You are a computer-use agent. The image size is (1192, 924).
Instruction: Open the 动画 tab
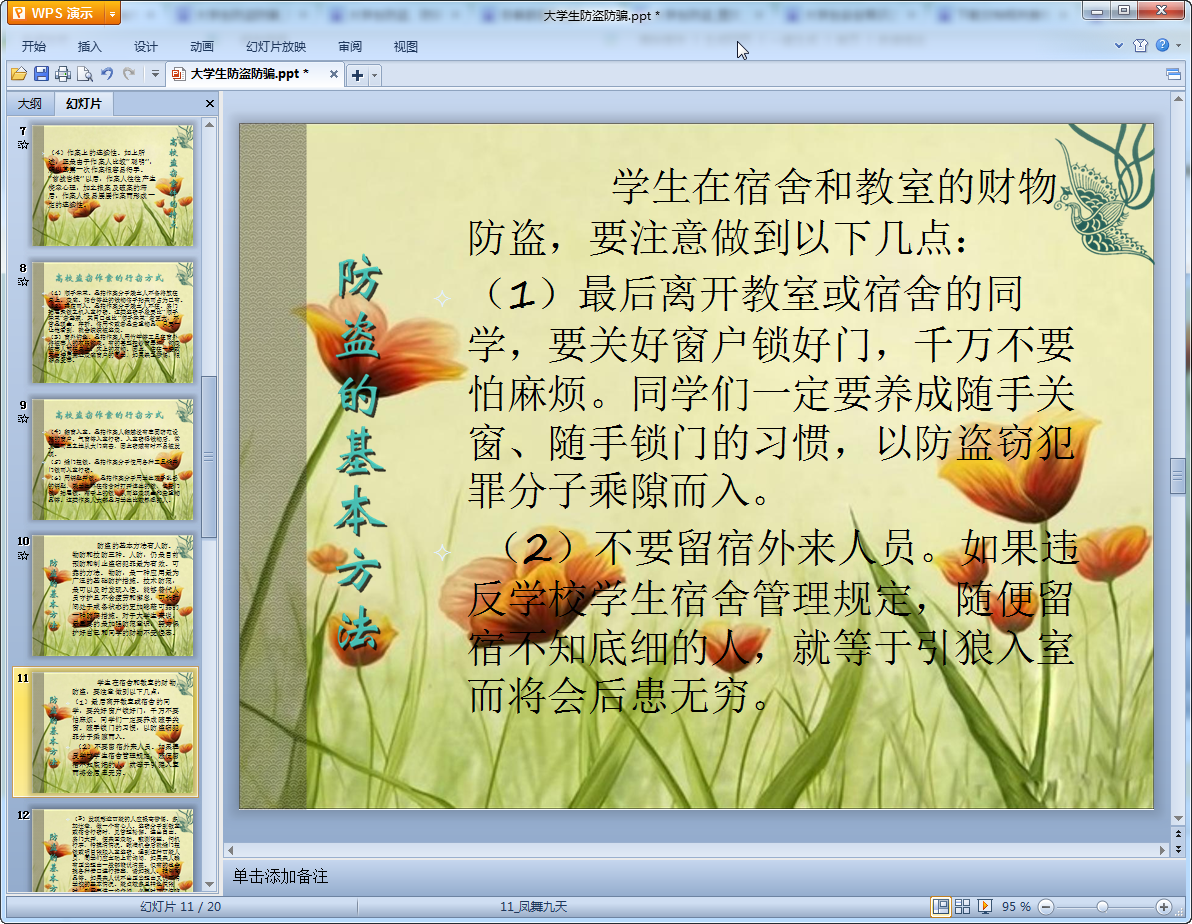pos(201,46)
